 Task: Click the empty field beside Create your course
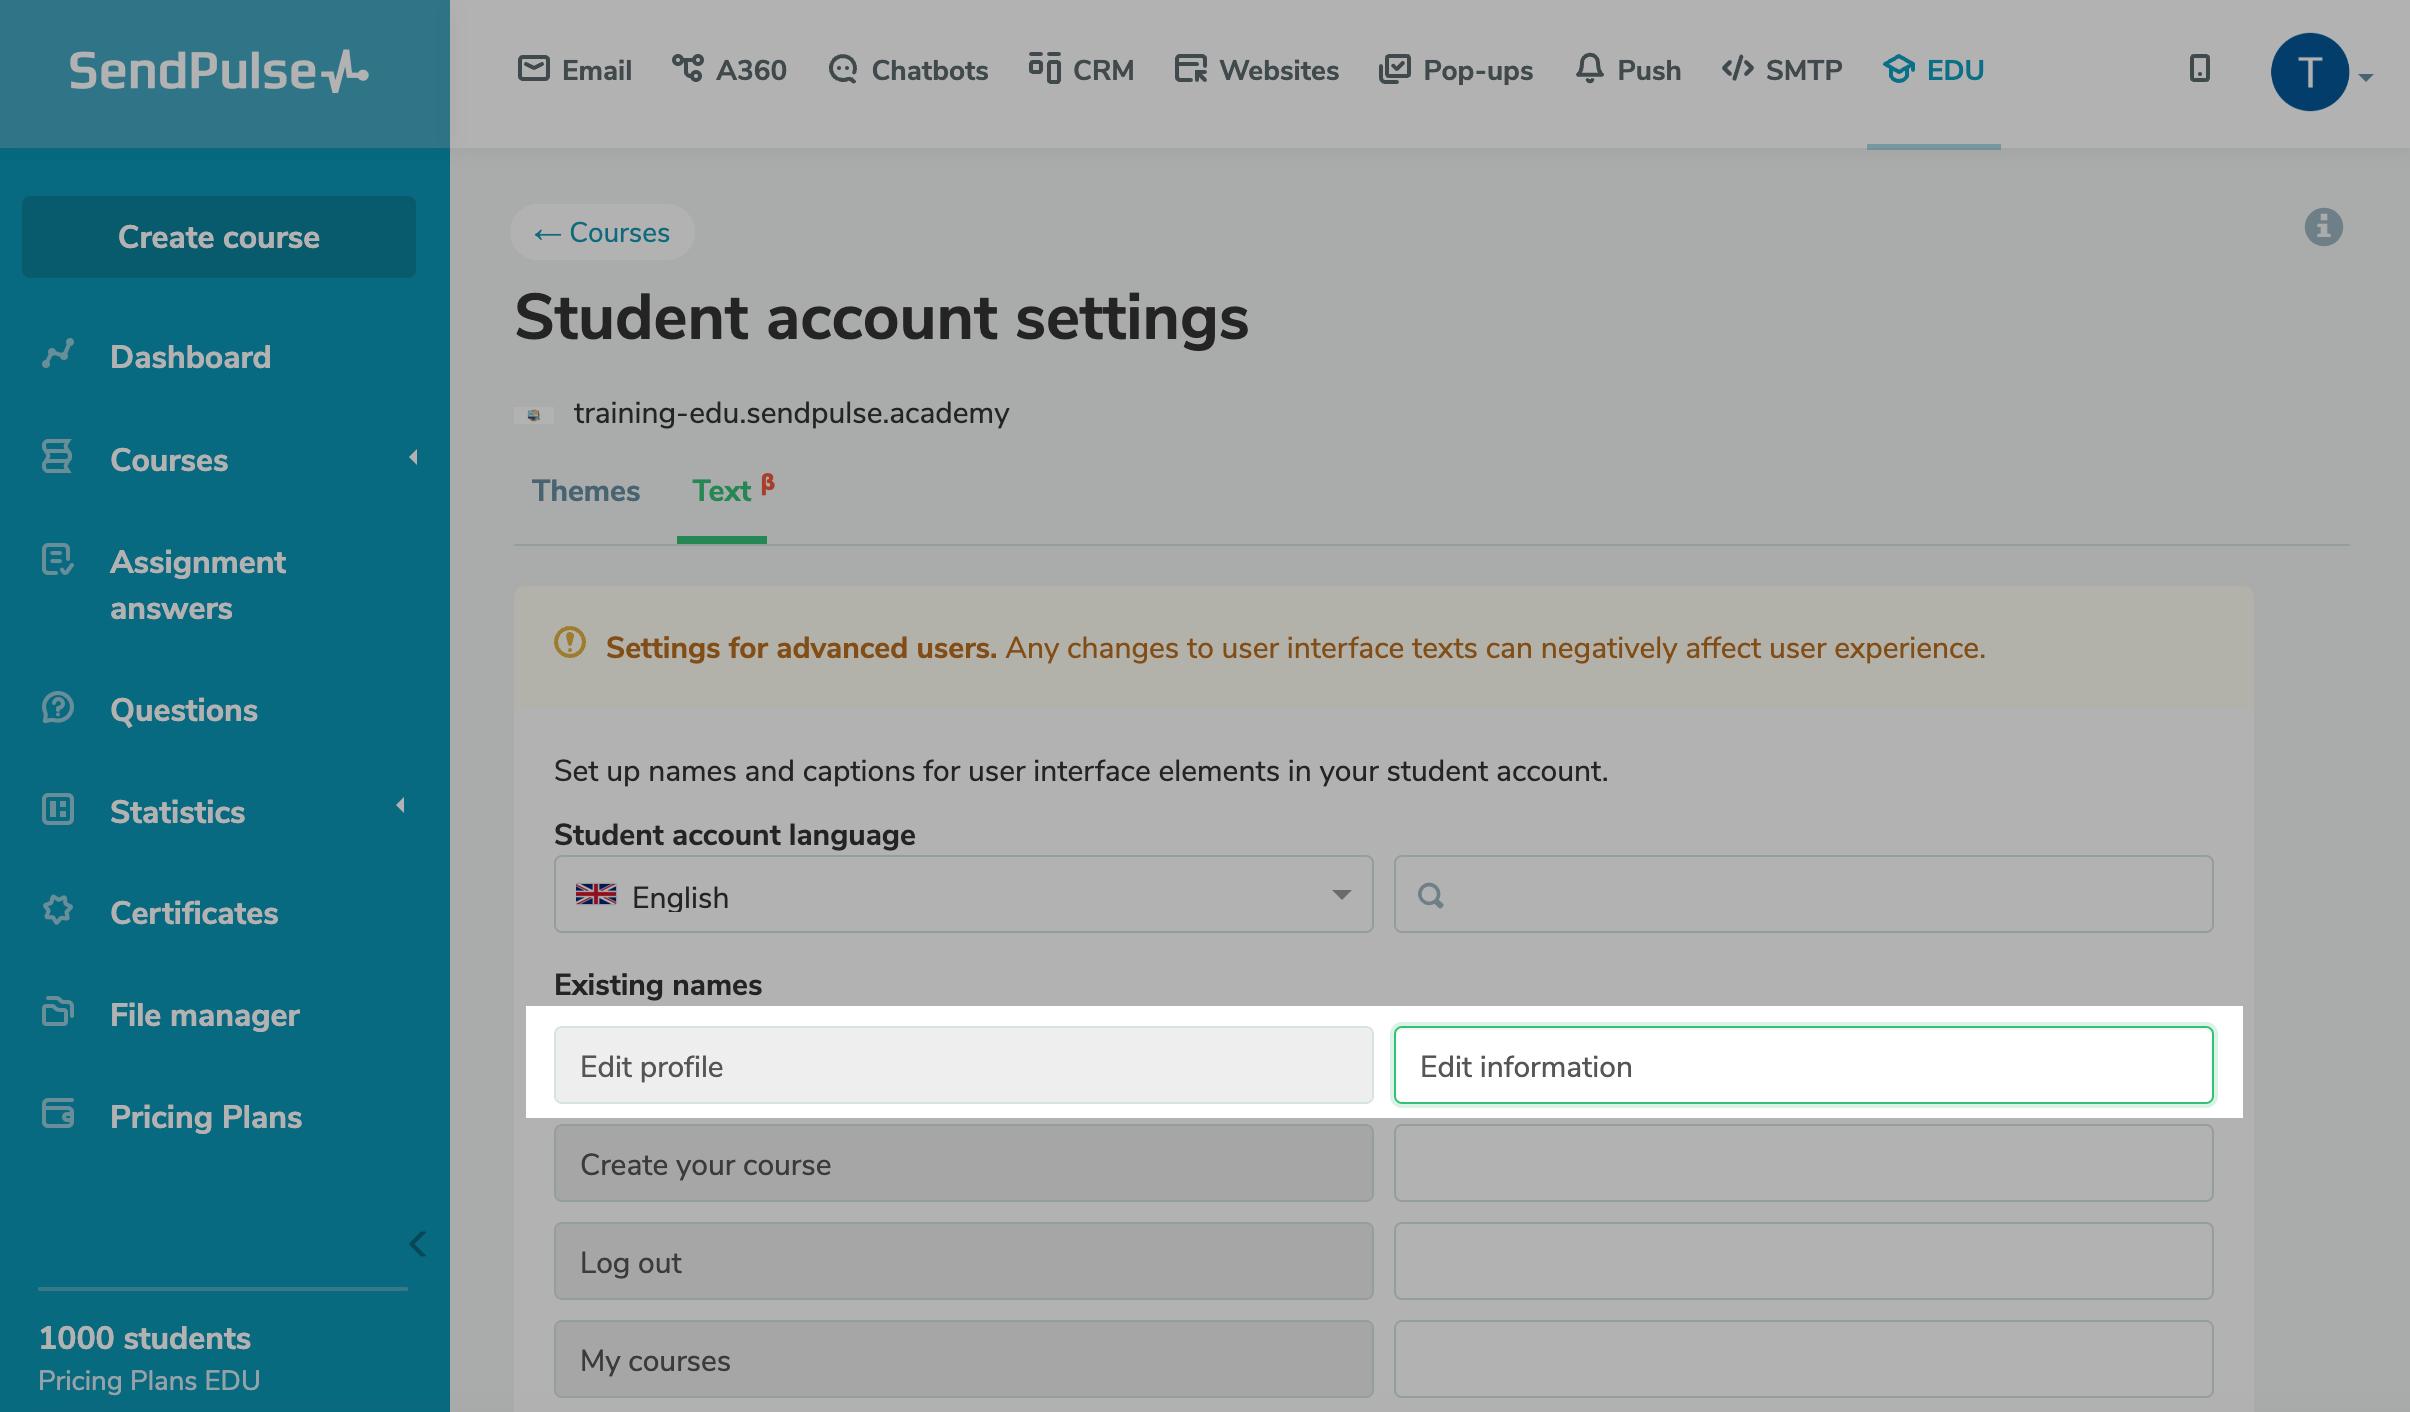coord(1803,1163)
